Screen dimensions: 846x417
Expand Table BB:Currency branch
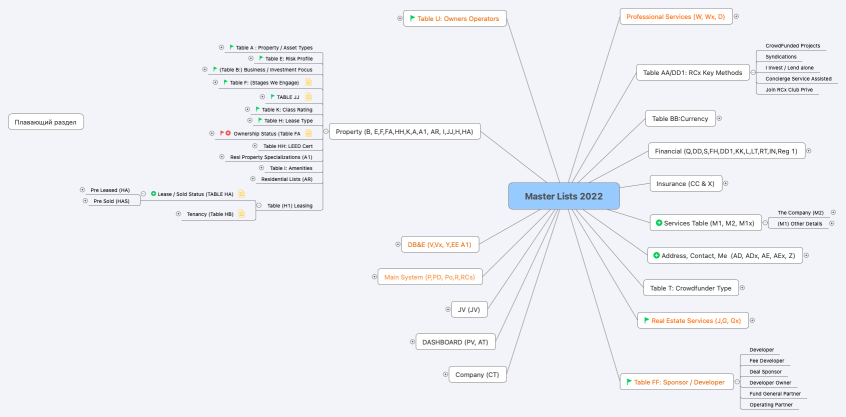719,118
